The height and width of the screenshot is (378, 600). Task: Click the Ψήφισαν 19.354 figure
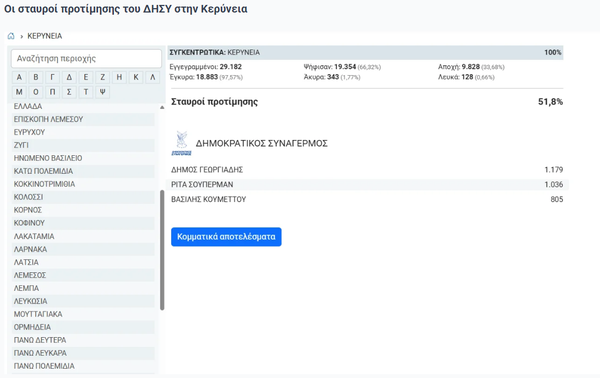[x=342, y=67]
